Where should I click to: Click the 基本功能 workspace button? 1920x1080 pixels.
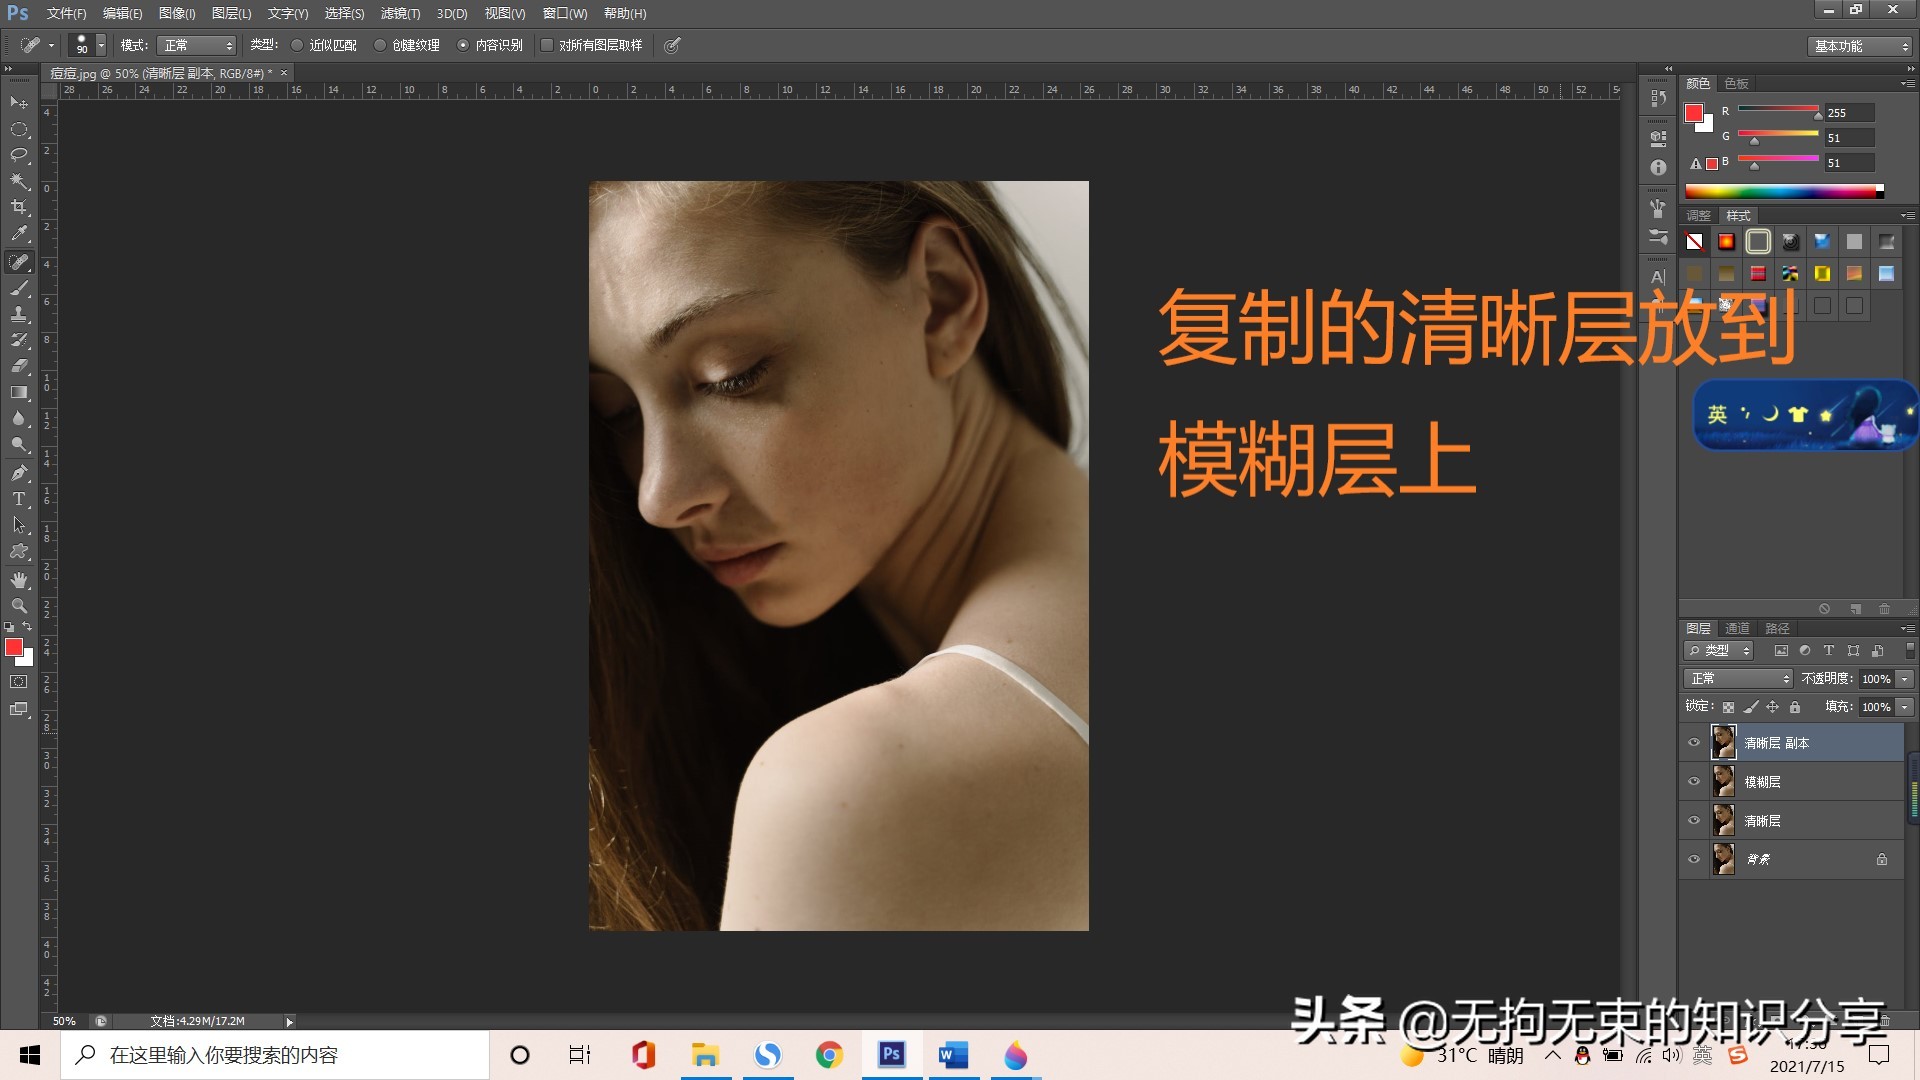click(x=1855, y=45)
